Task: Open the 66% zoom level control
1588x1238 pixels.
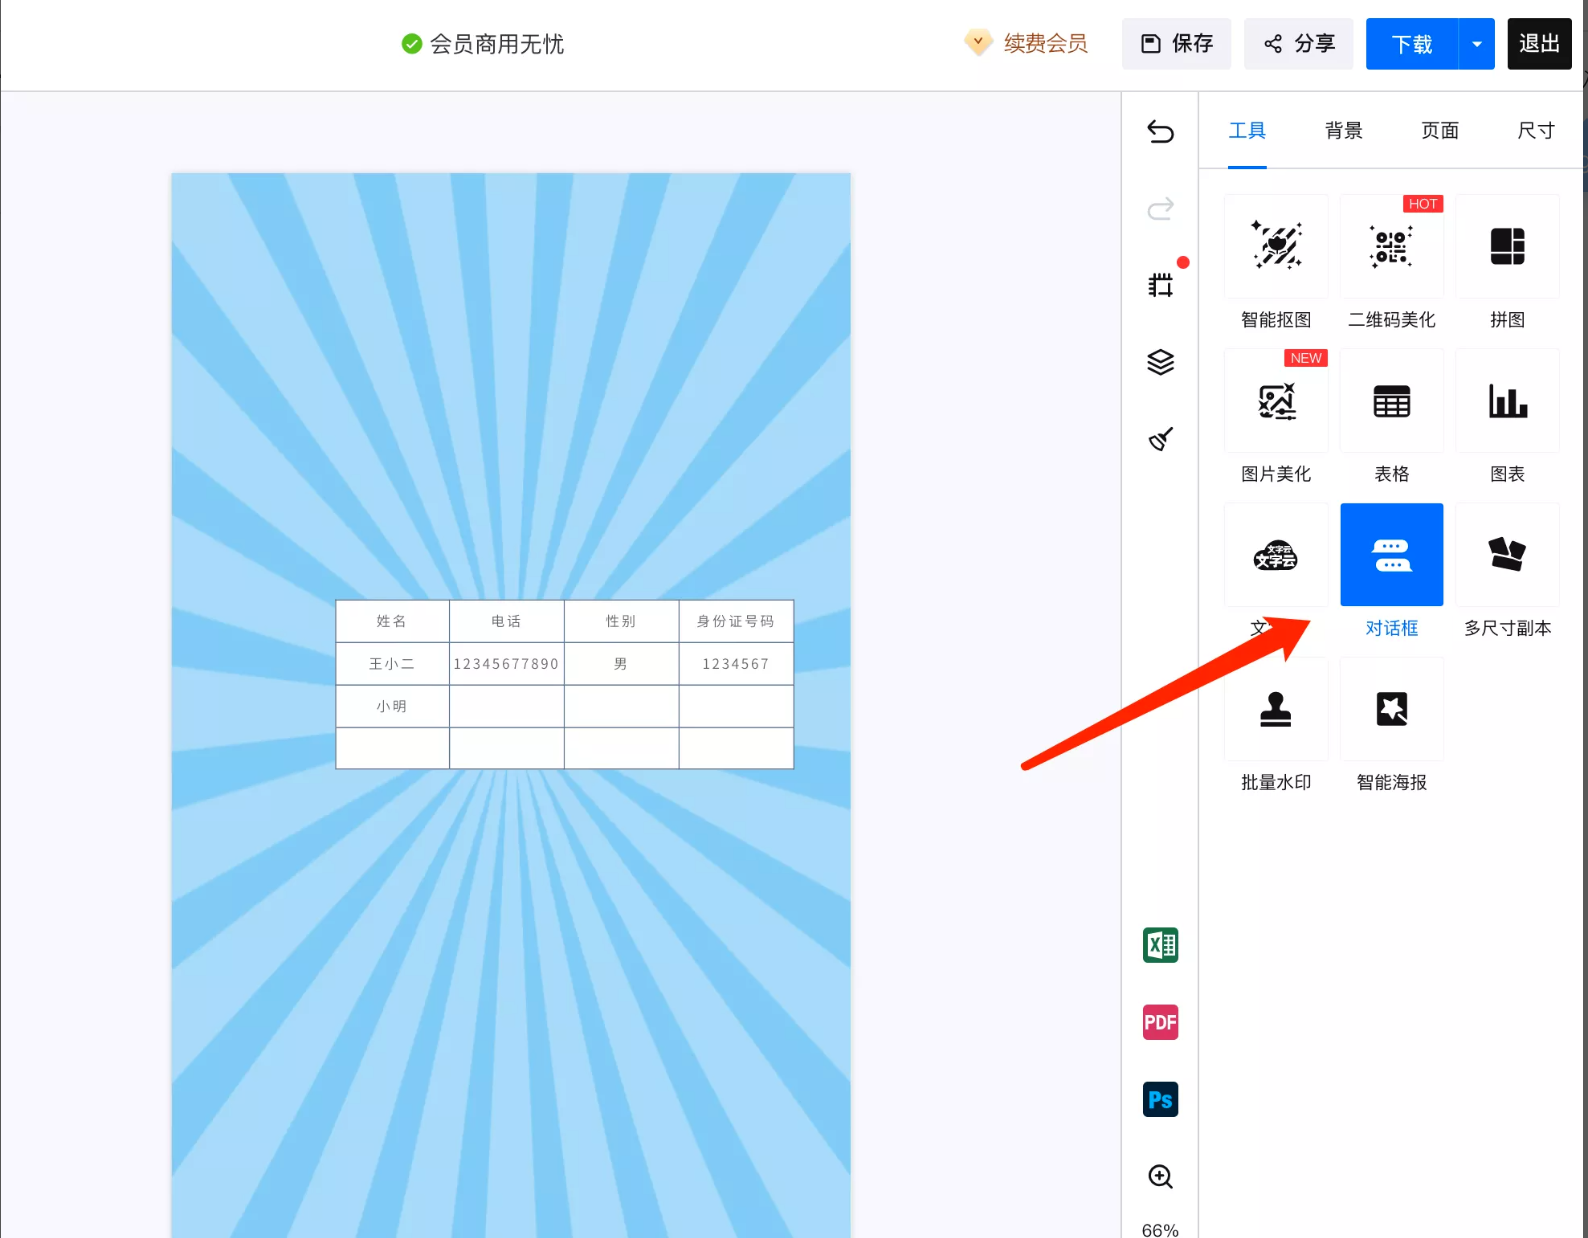Action: pos(1160,1229)
